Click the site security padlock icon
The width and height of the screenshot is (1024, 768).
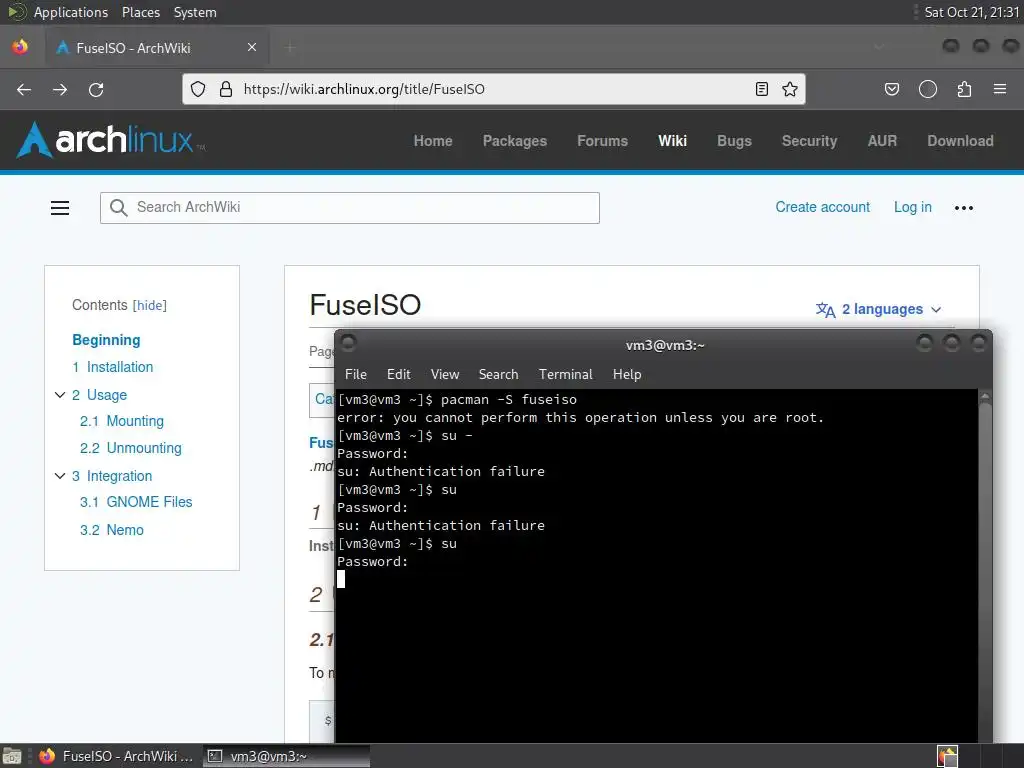click(x=226, y=89)
